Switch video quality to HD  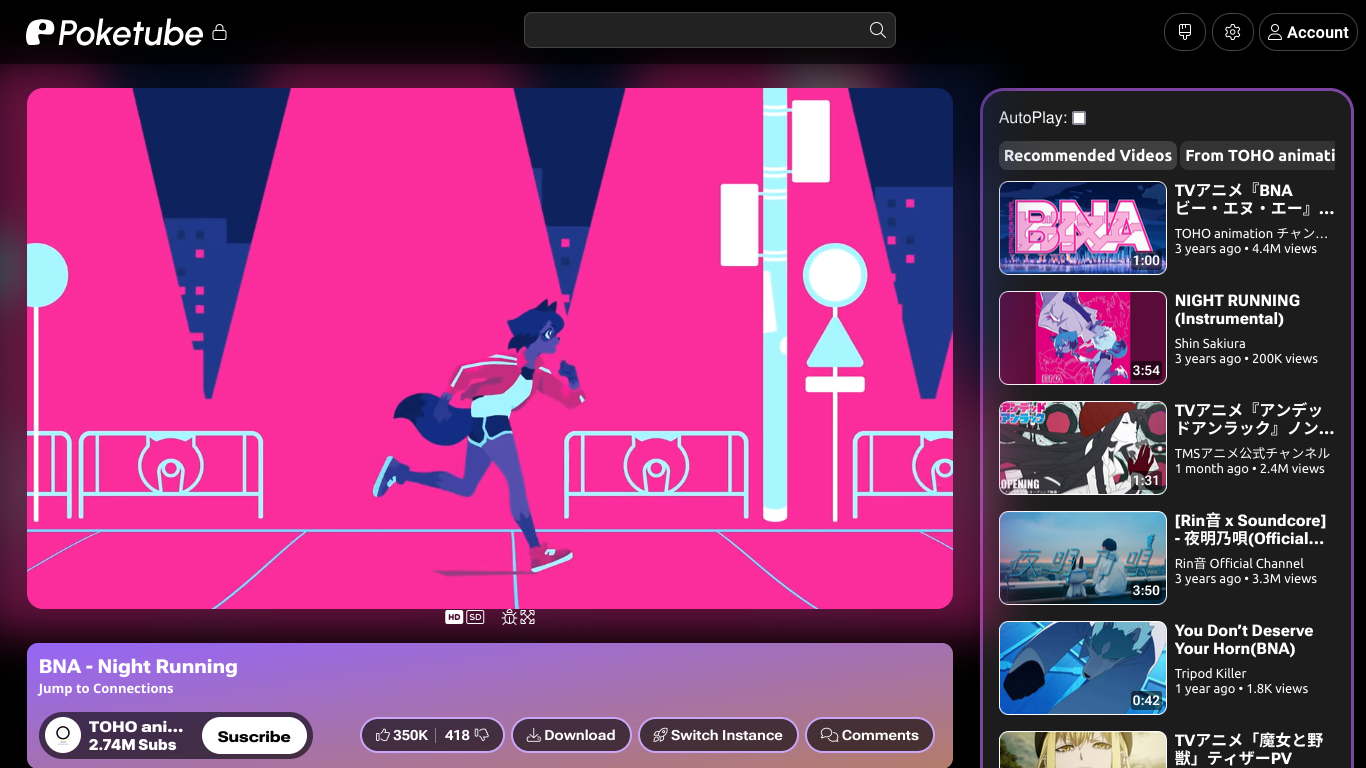(x=454, y=617)
